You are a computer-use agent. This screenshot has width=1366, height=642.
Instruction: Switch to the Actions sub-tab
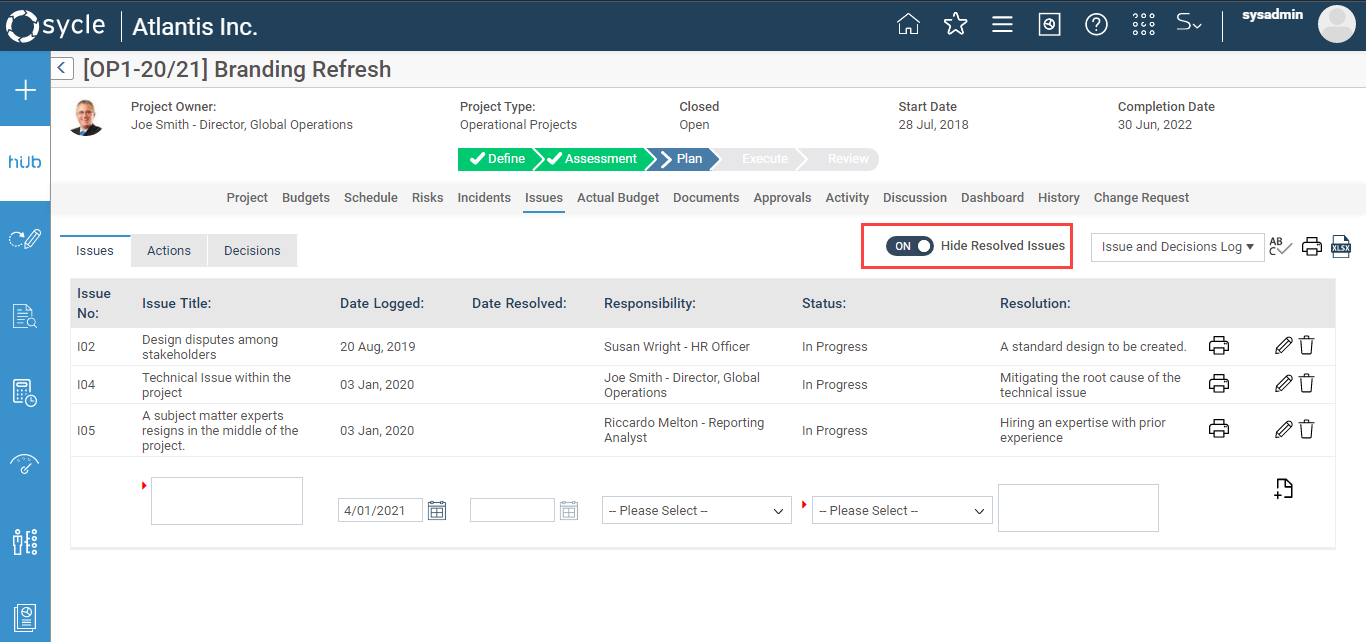click(169, 251)
